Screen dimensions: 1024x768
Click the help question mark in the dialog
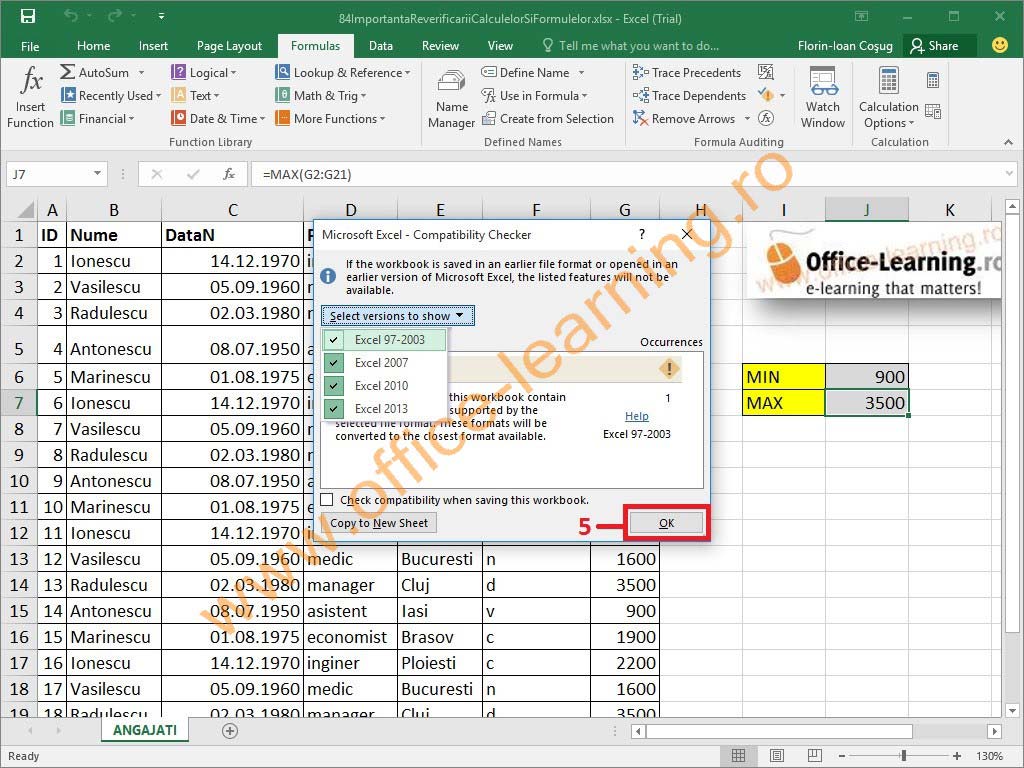[642, 234]
